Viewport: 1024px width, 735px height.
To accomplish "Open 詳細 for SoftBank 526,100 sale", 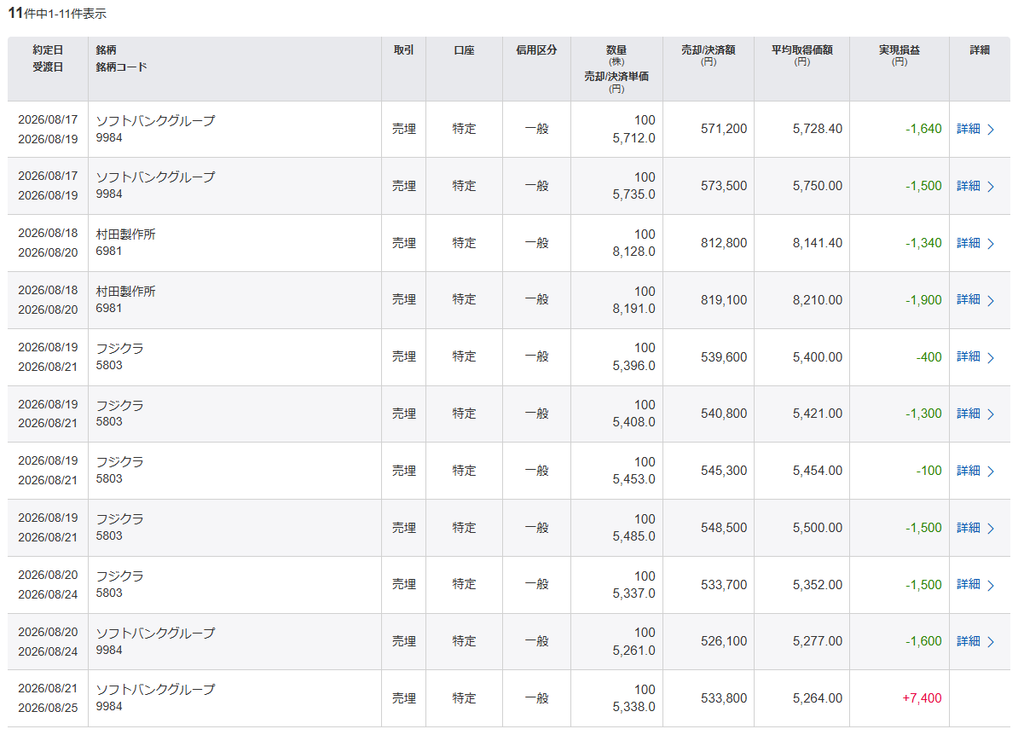I will [968, 642].
